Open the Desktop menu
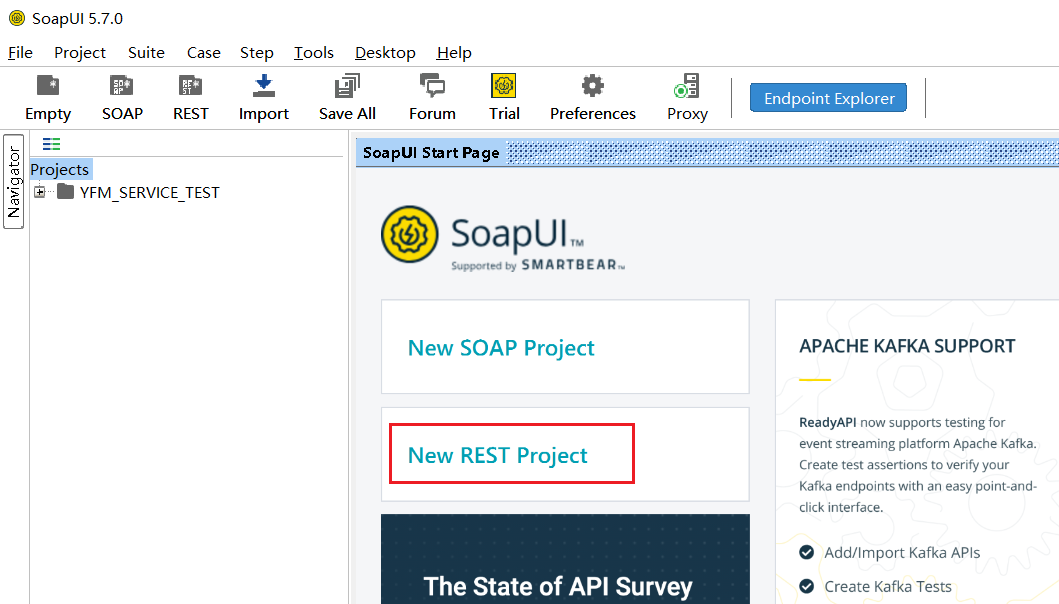Image resolution: width=1059 pixels, height=604 pixels. point(385,52)
